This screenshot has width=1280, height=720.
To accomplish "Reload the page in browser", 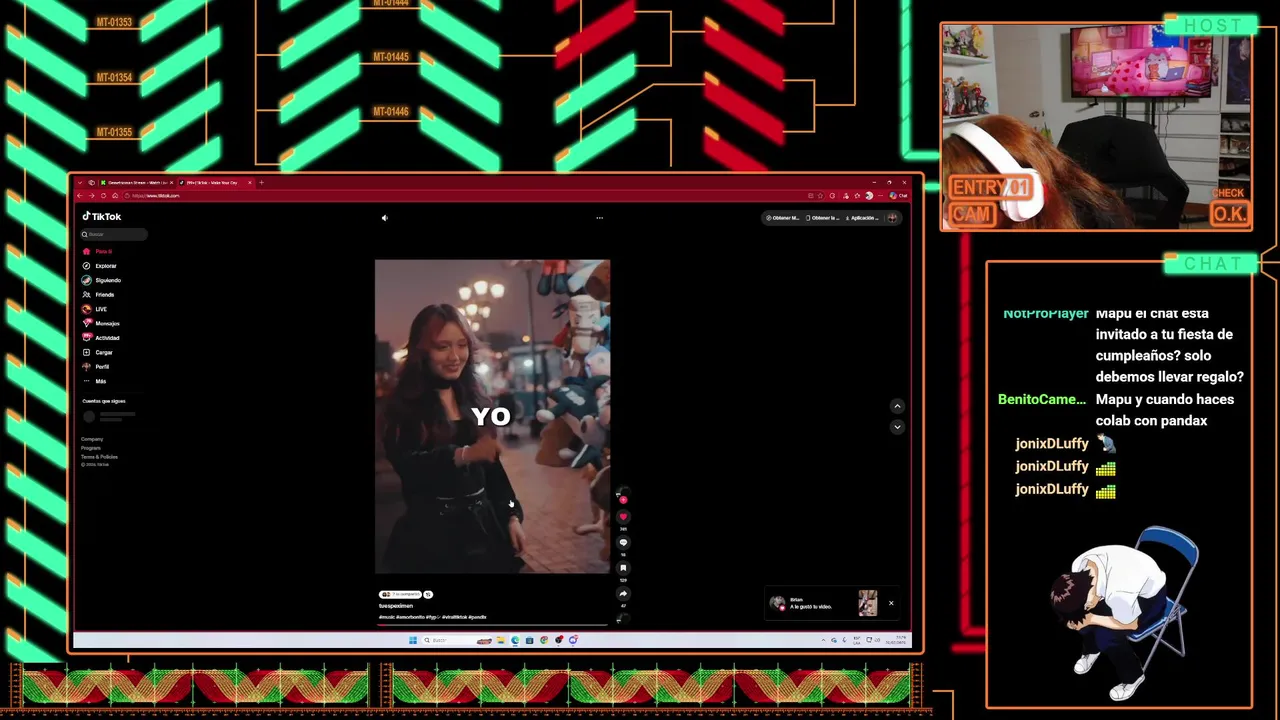I will 103,196.
